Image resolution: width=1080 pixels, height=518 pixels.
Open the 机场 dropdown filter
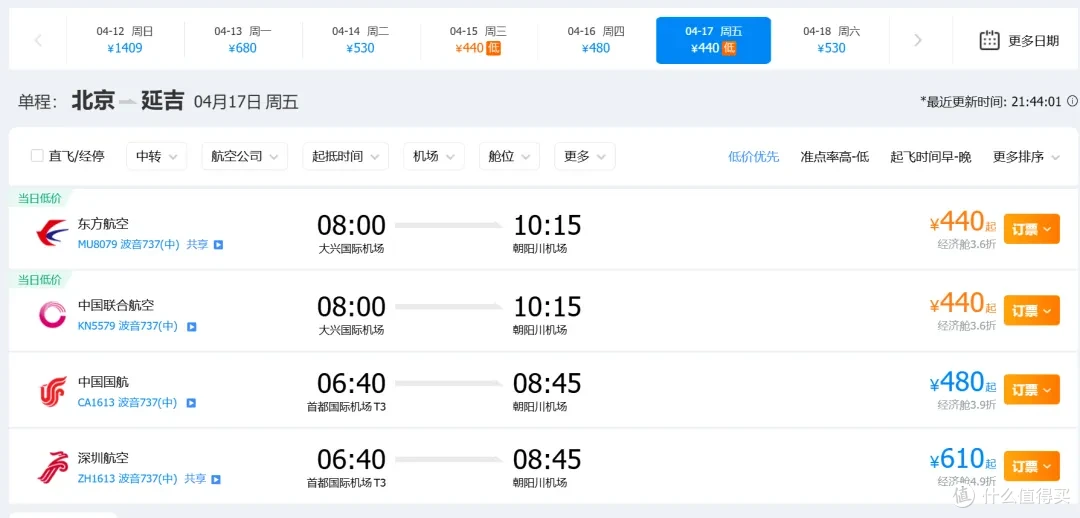coord(434,156)
